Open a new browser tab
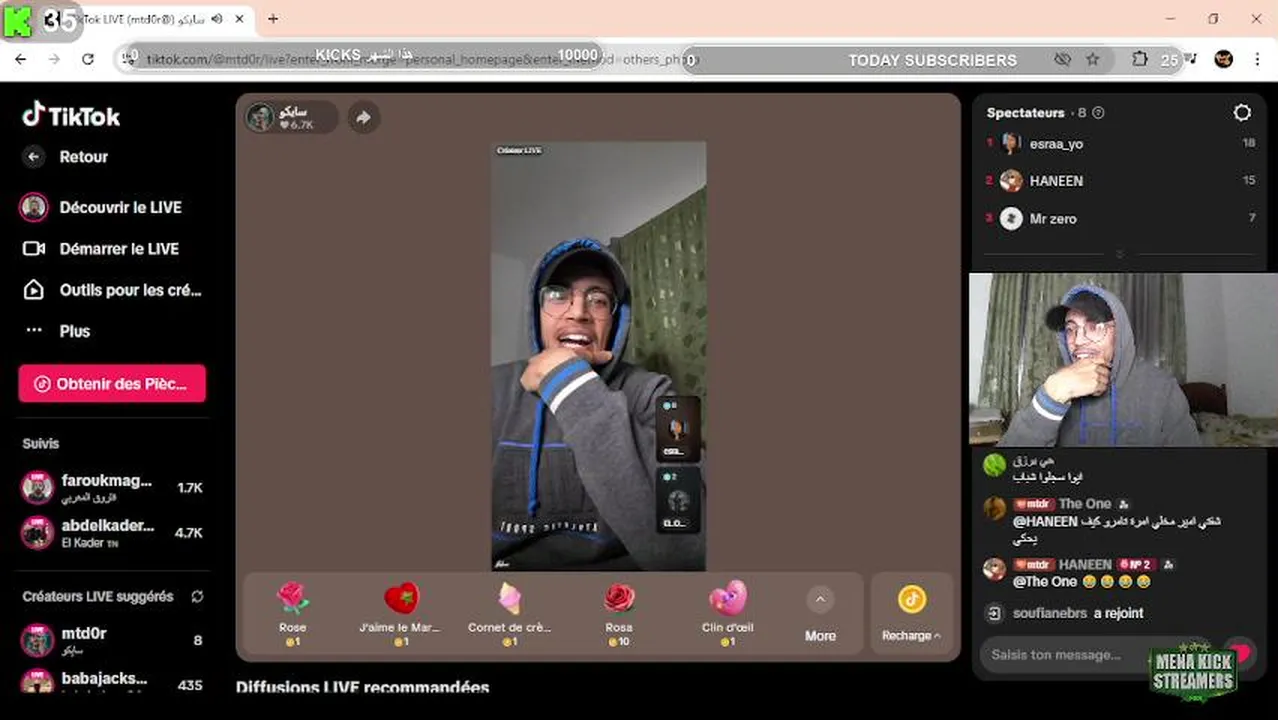This screenshot has width=1278, height=720. [x=273, y=18]
